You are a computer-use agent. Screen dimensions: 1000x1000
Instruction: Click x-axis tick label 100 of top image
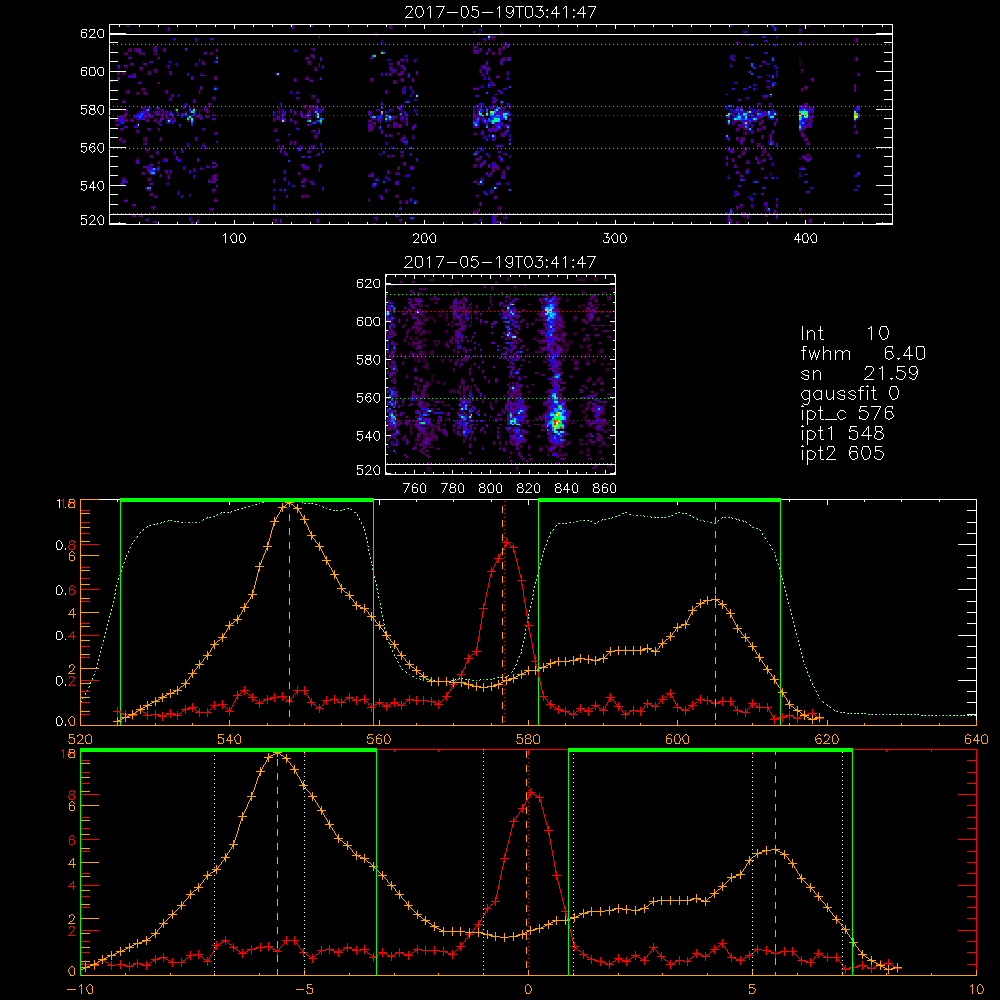pos(234,239)
